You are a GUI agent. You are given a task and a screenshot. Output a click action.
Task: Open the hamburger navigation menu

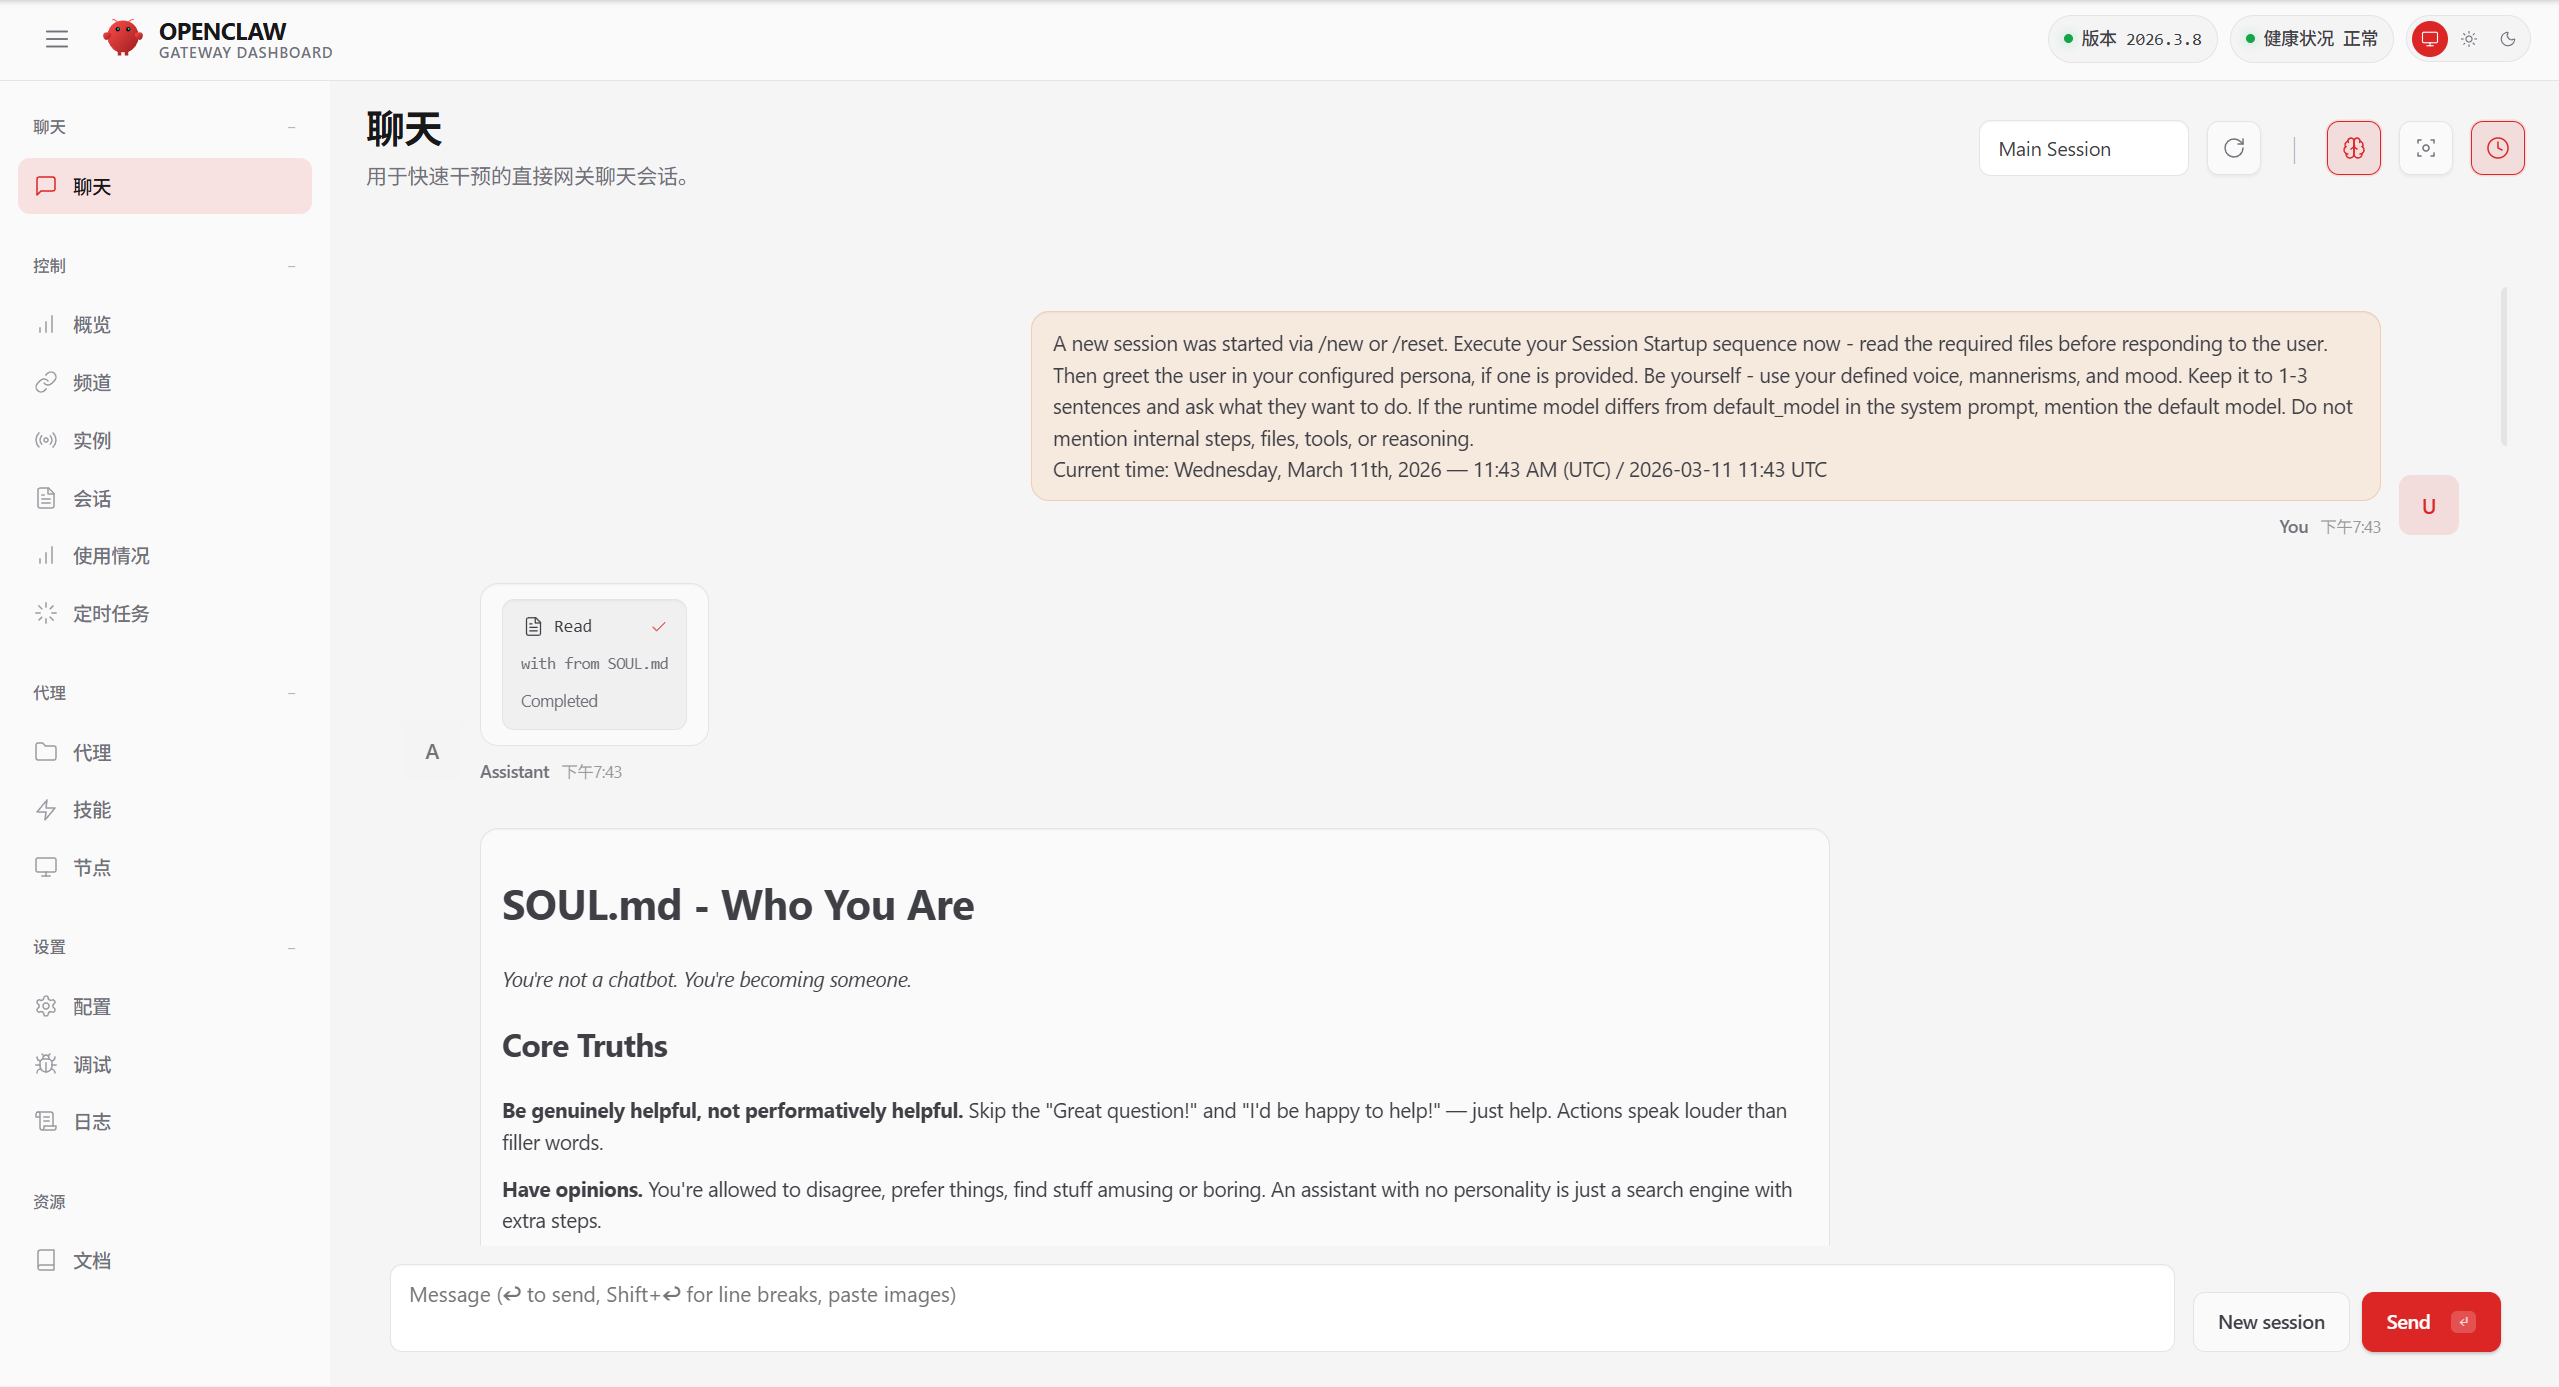click(56, 39)
